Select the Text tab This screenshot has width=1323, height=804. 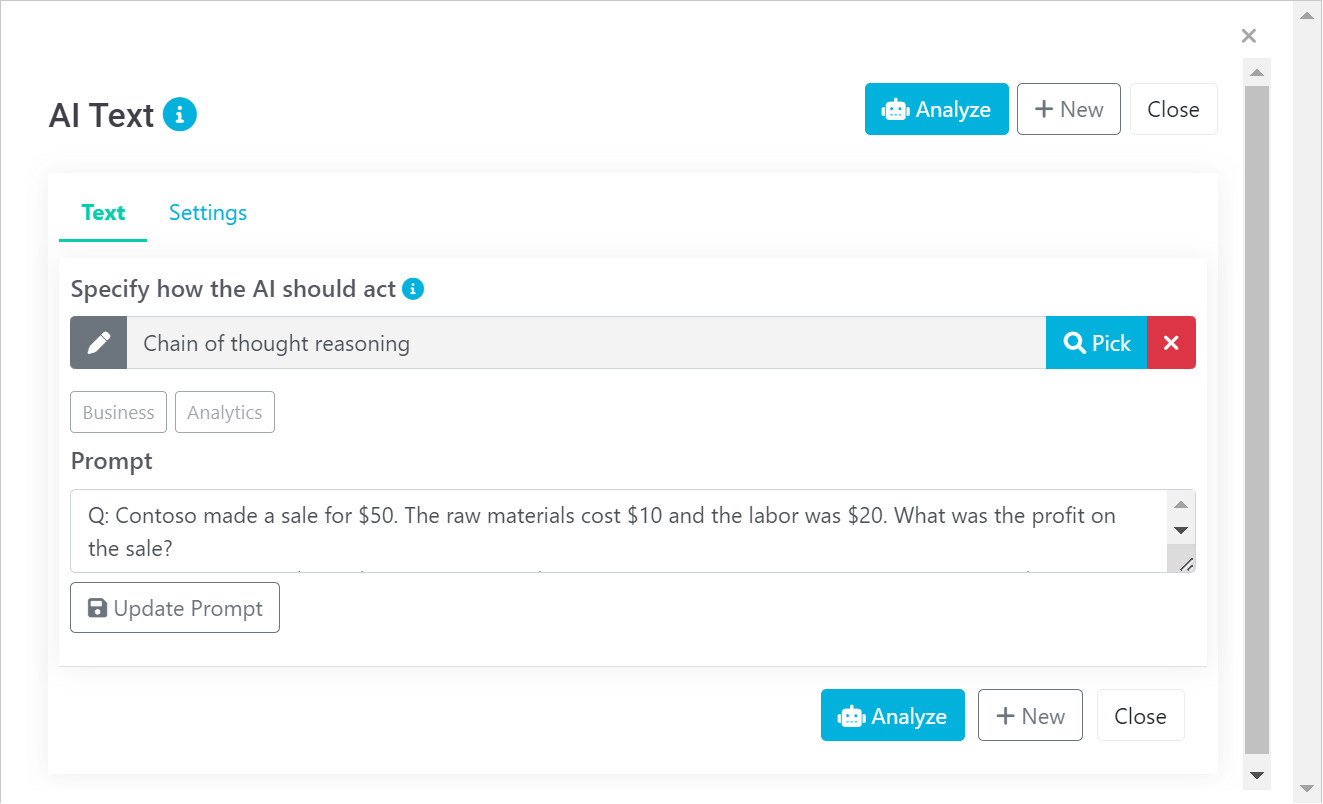point(103,212)
